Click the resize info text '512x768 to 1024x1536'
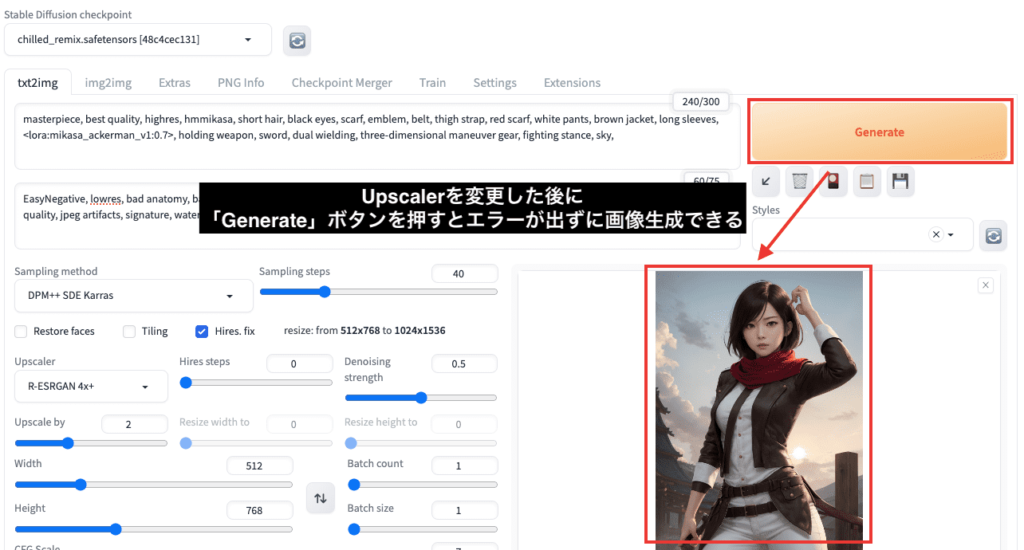This screenshot has height=550, width=1024. click(x=392, y=331)
